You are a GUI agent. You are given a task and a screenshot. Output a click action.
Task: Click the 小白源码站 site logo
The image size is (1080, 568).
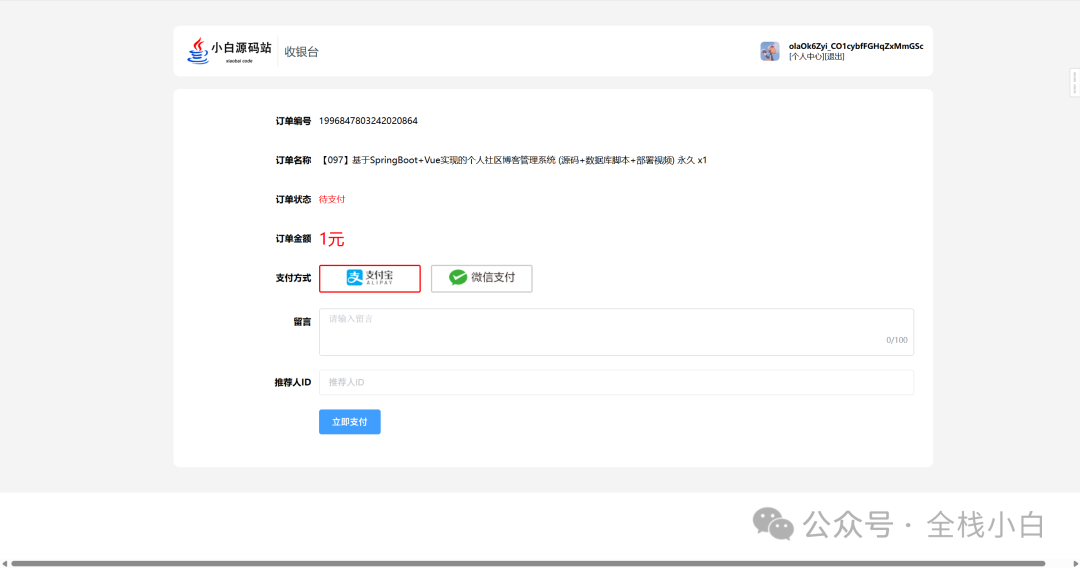[229, 51]
